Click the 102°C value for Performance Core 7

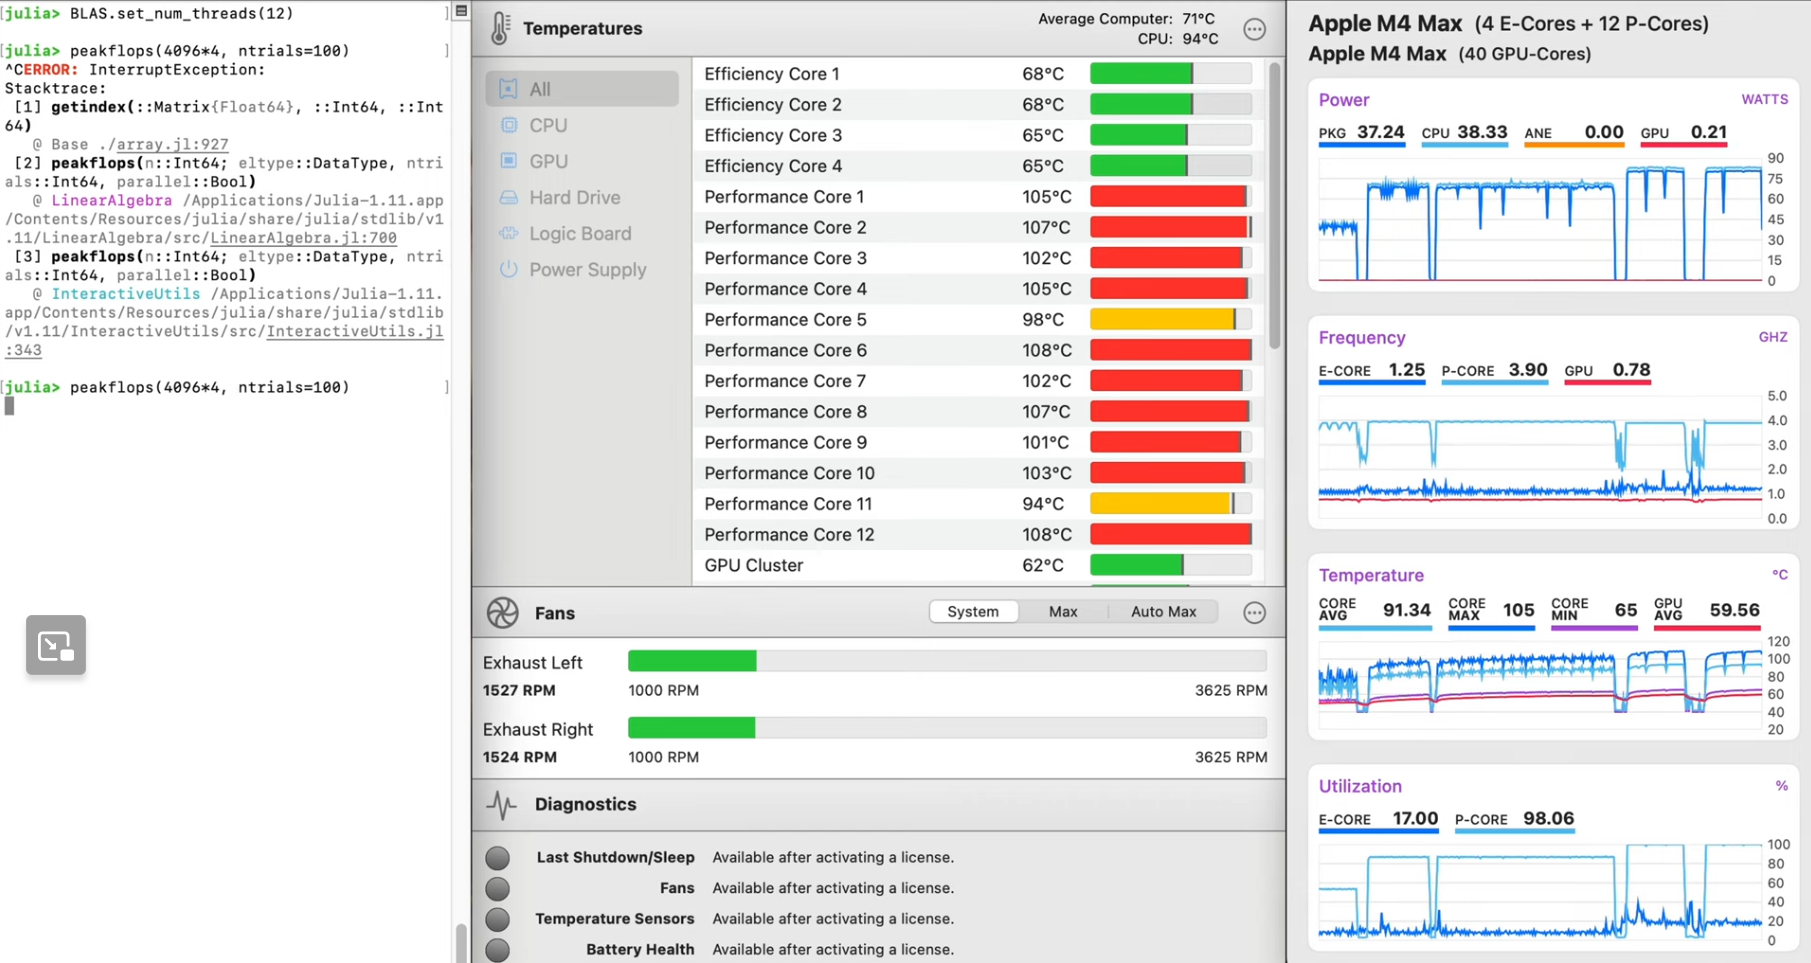1046,382
